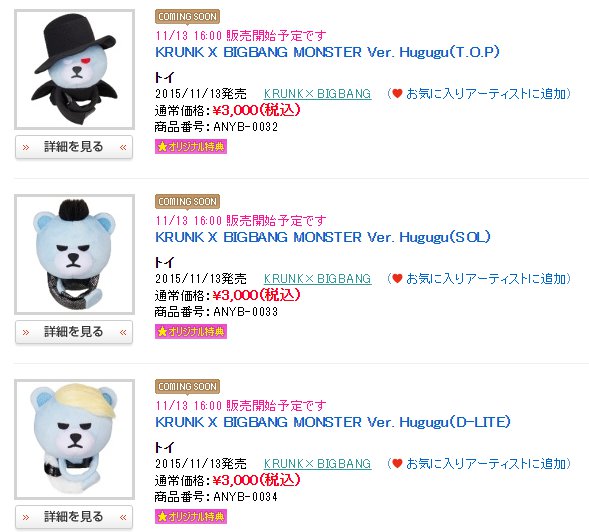Click COMING SOON badge above T.O.P item

tap(187, 17)
